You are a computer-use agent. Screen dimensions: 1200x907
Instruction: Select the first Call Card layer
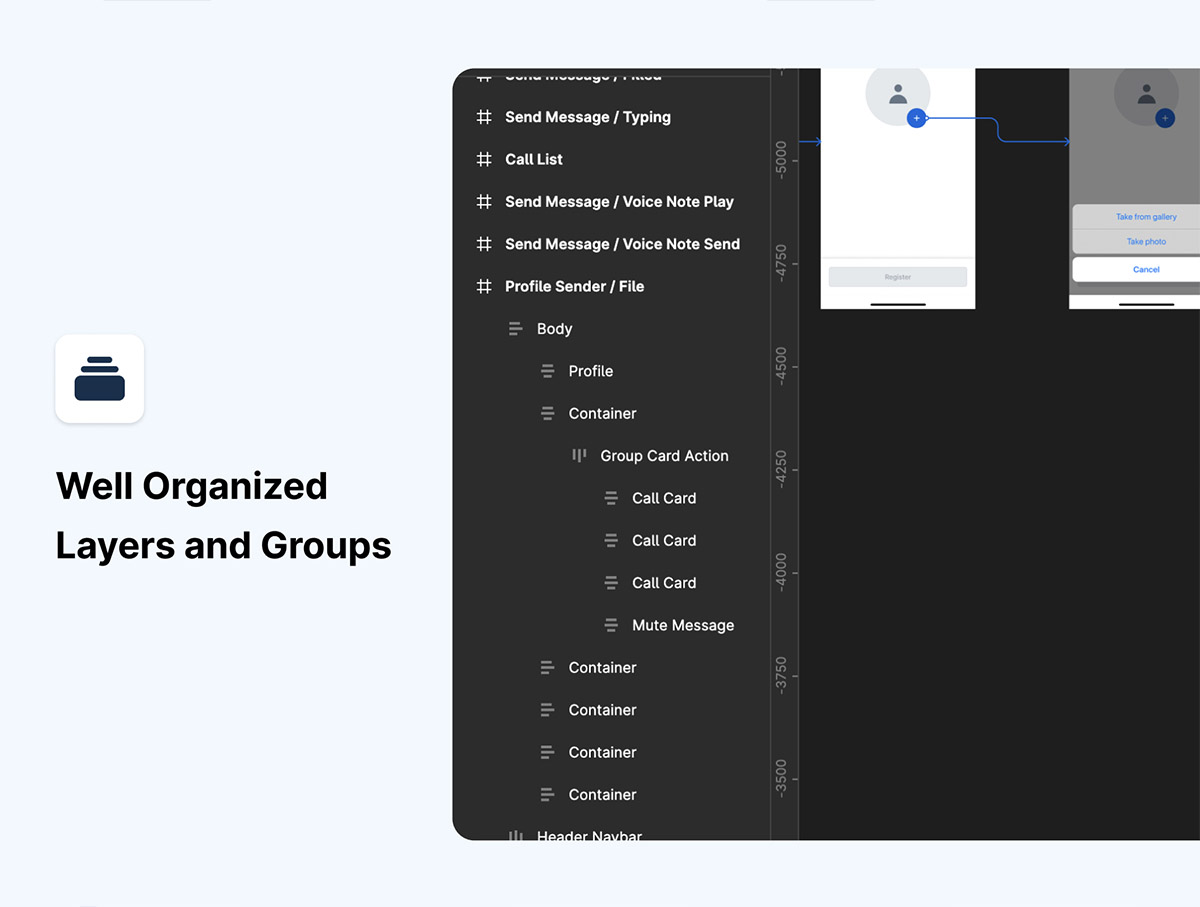click(664, 498)
